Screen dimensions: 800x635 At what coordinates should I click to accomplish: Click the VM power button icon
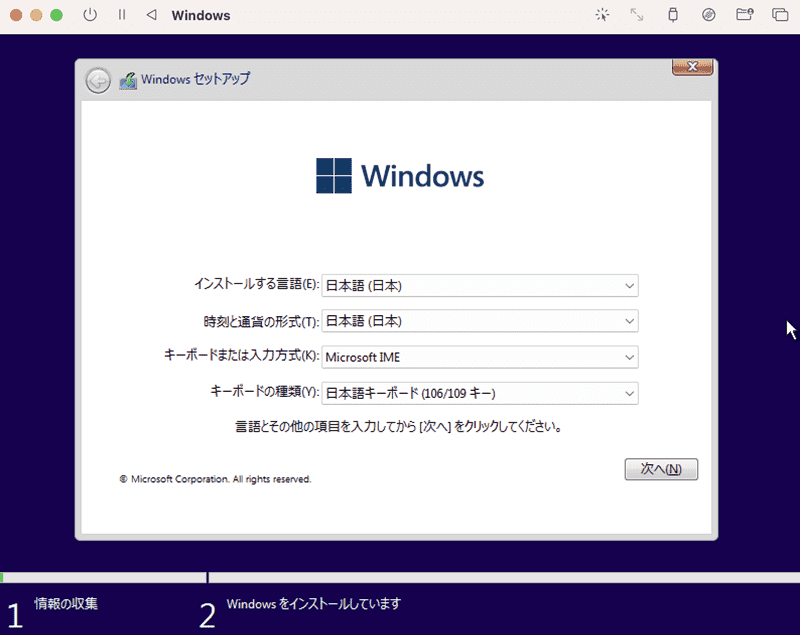[90, 15]
